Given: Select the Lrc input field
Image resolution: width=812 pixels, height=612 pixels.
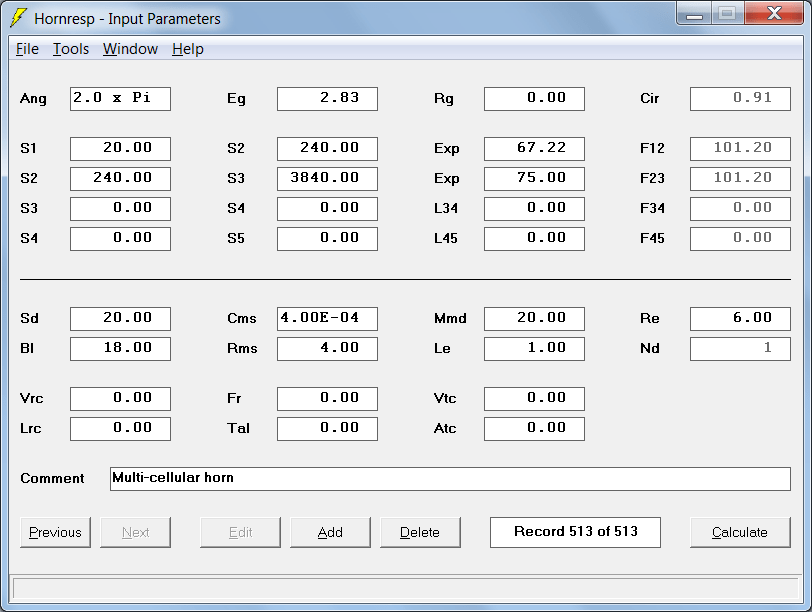Looking at the screenshot, I should tap(120, 429).
